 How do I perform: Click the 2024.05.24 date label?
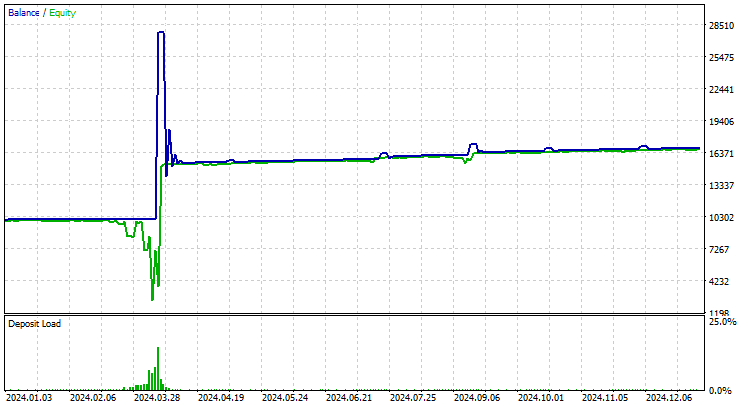pos(285,397)
